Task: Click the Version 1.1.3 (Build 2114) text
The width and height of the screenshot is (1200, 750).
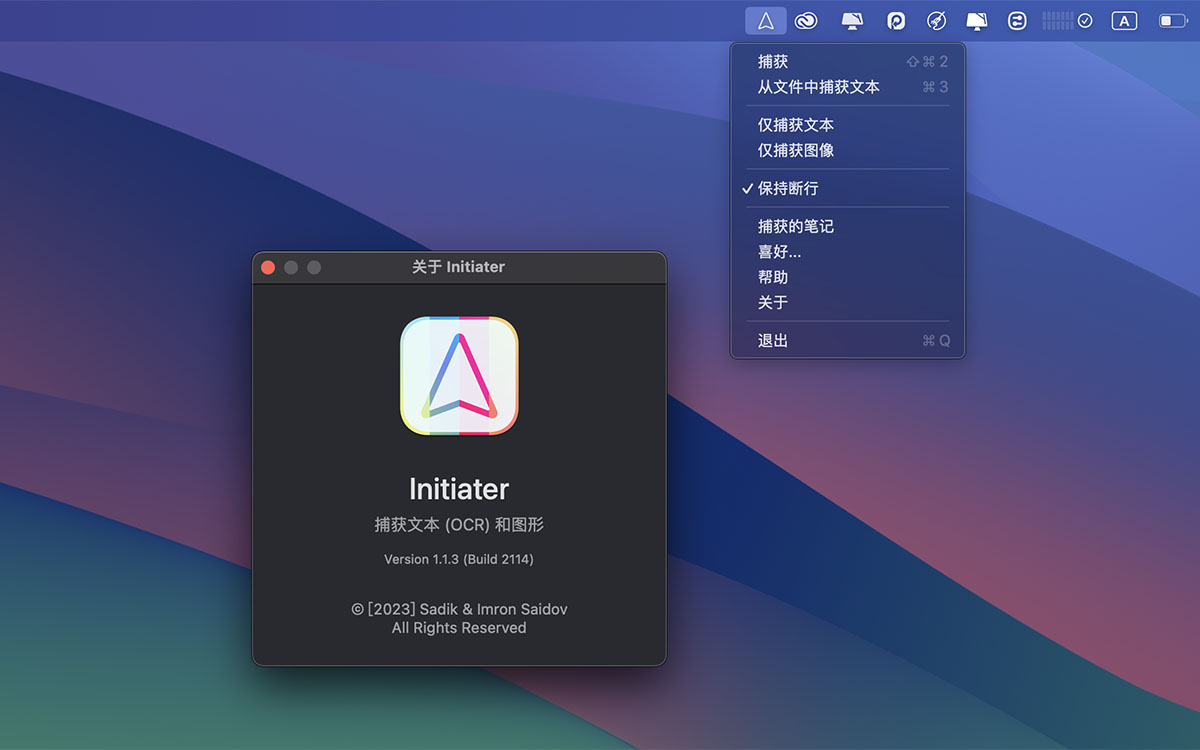Action: pyautogui.click(x=459, y=559)
